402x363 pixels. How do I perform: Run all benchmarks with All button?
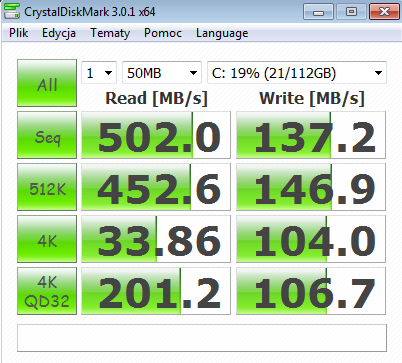(x=47, y=83)
